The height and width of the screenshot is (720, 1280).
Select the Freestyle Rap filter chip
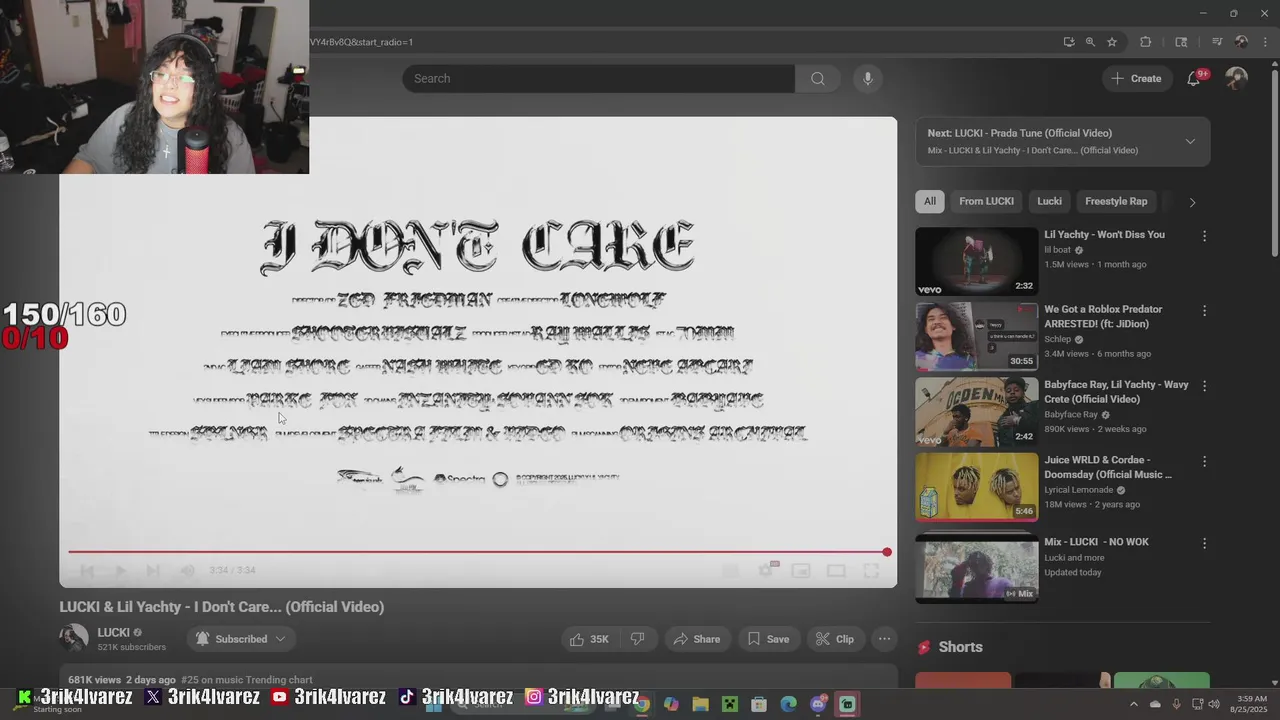click(x=1116, y=201)
